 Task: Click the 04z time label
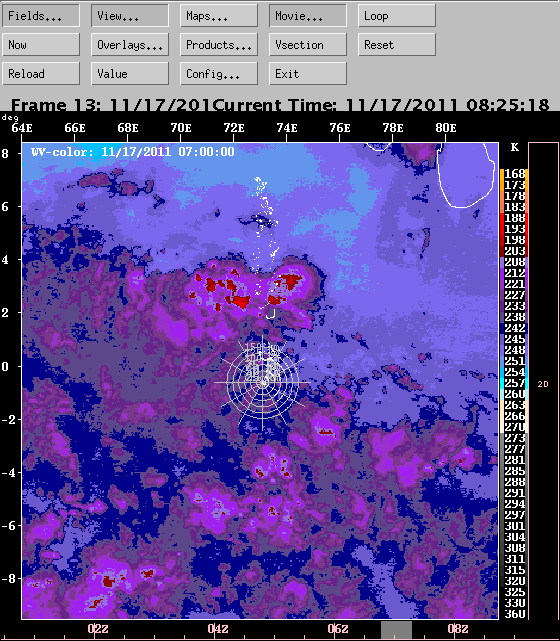218,628
